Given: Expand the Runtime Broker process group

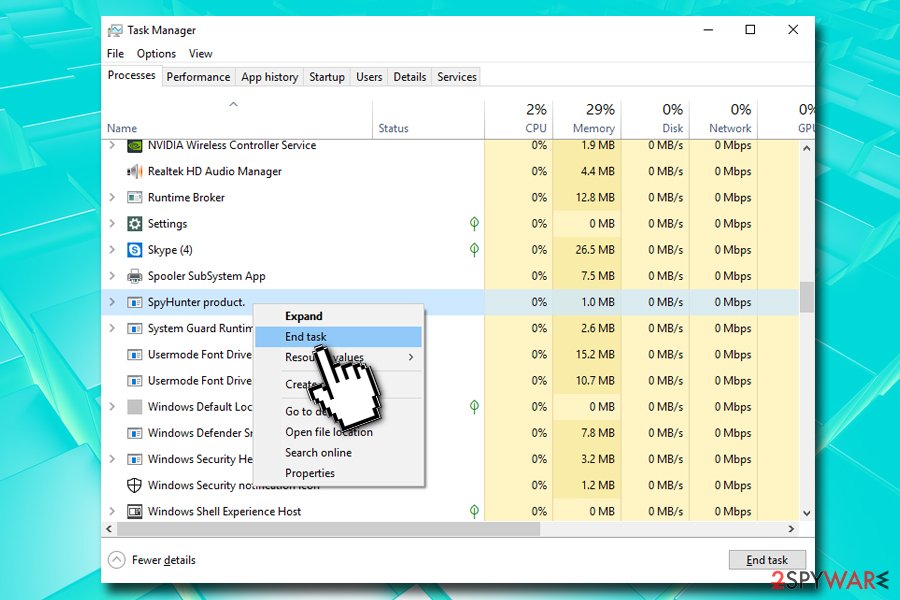Looking at the screenshot, I should [x=112, y=198].
